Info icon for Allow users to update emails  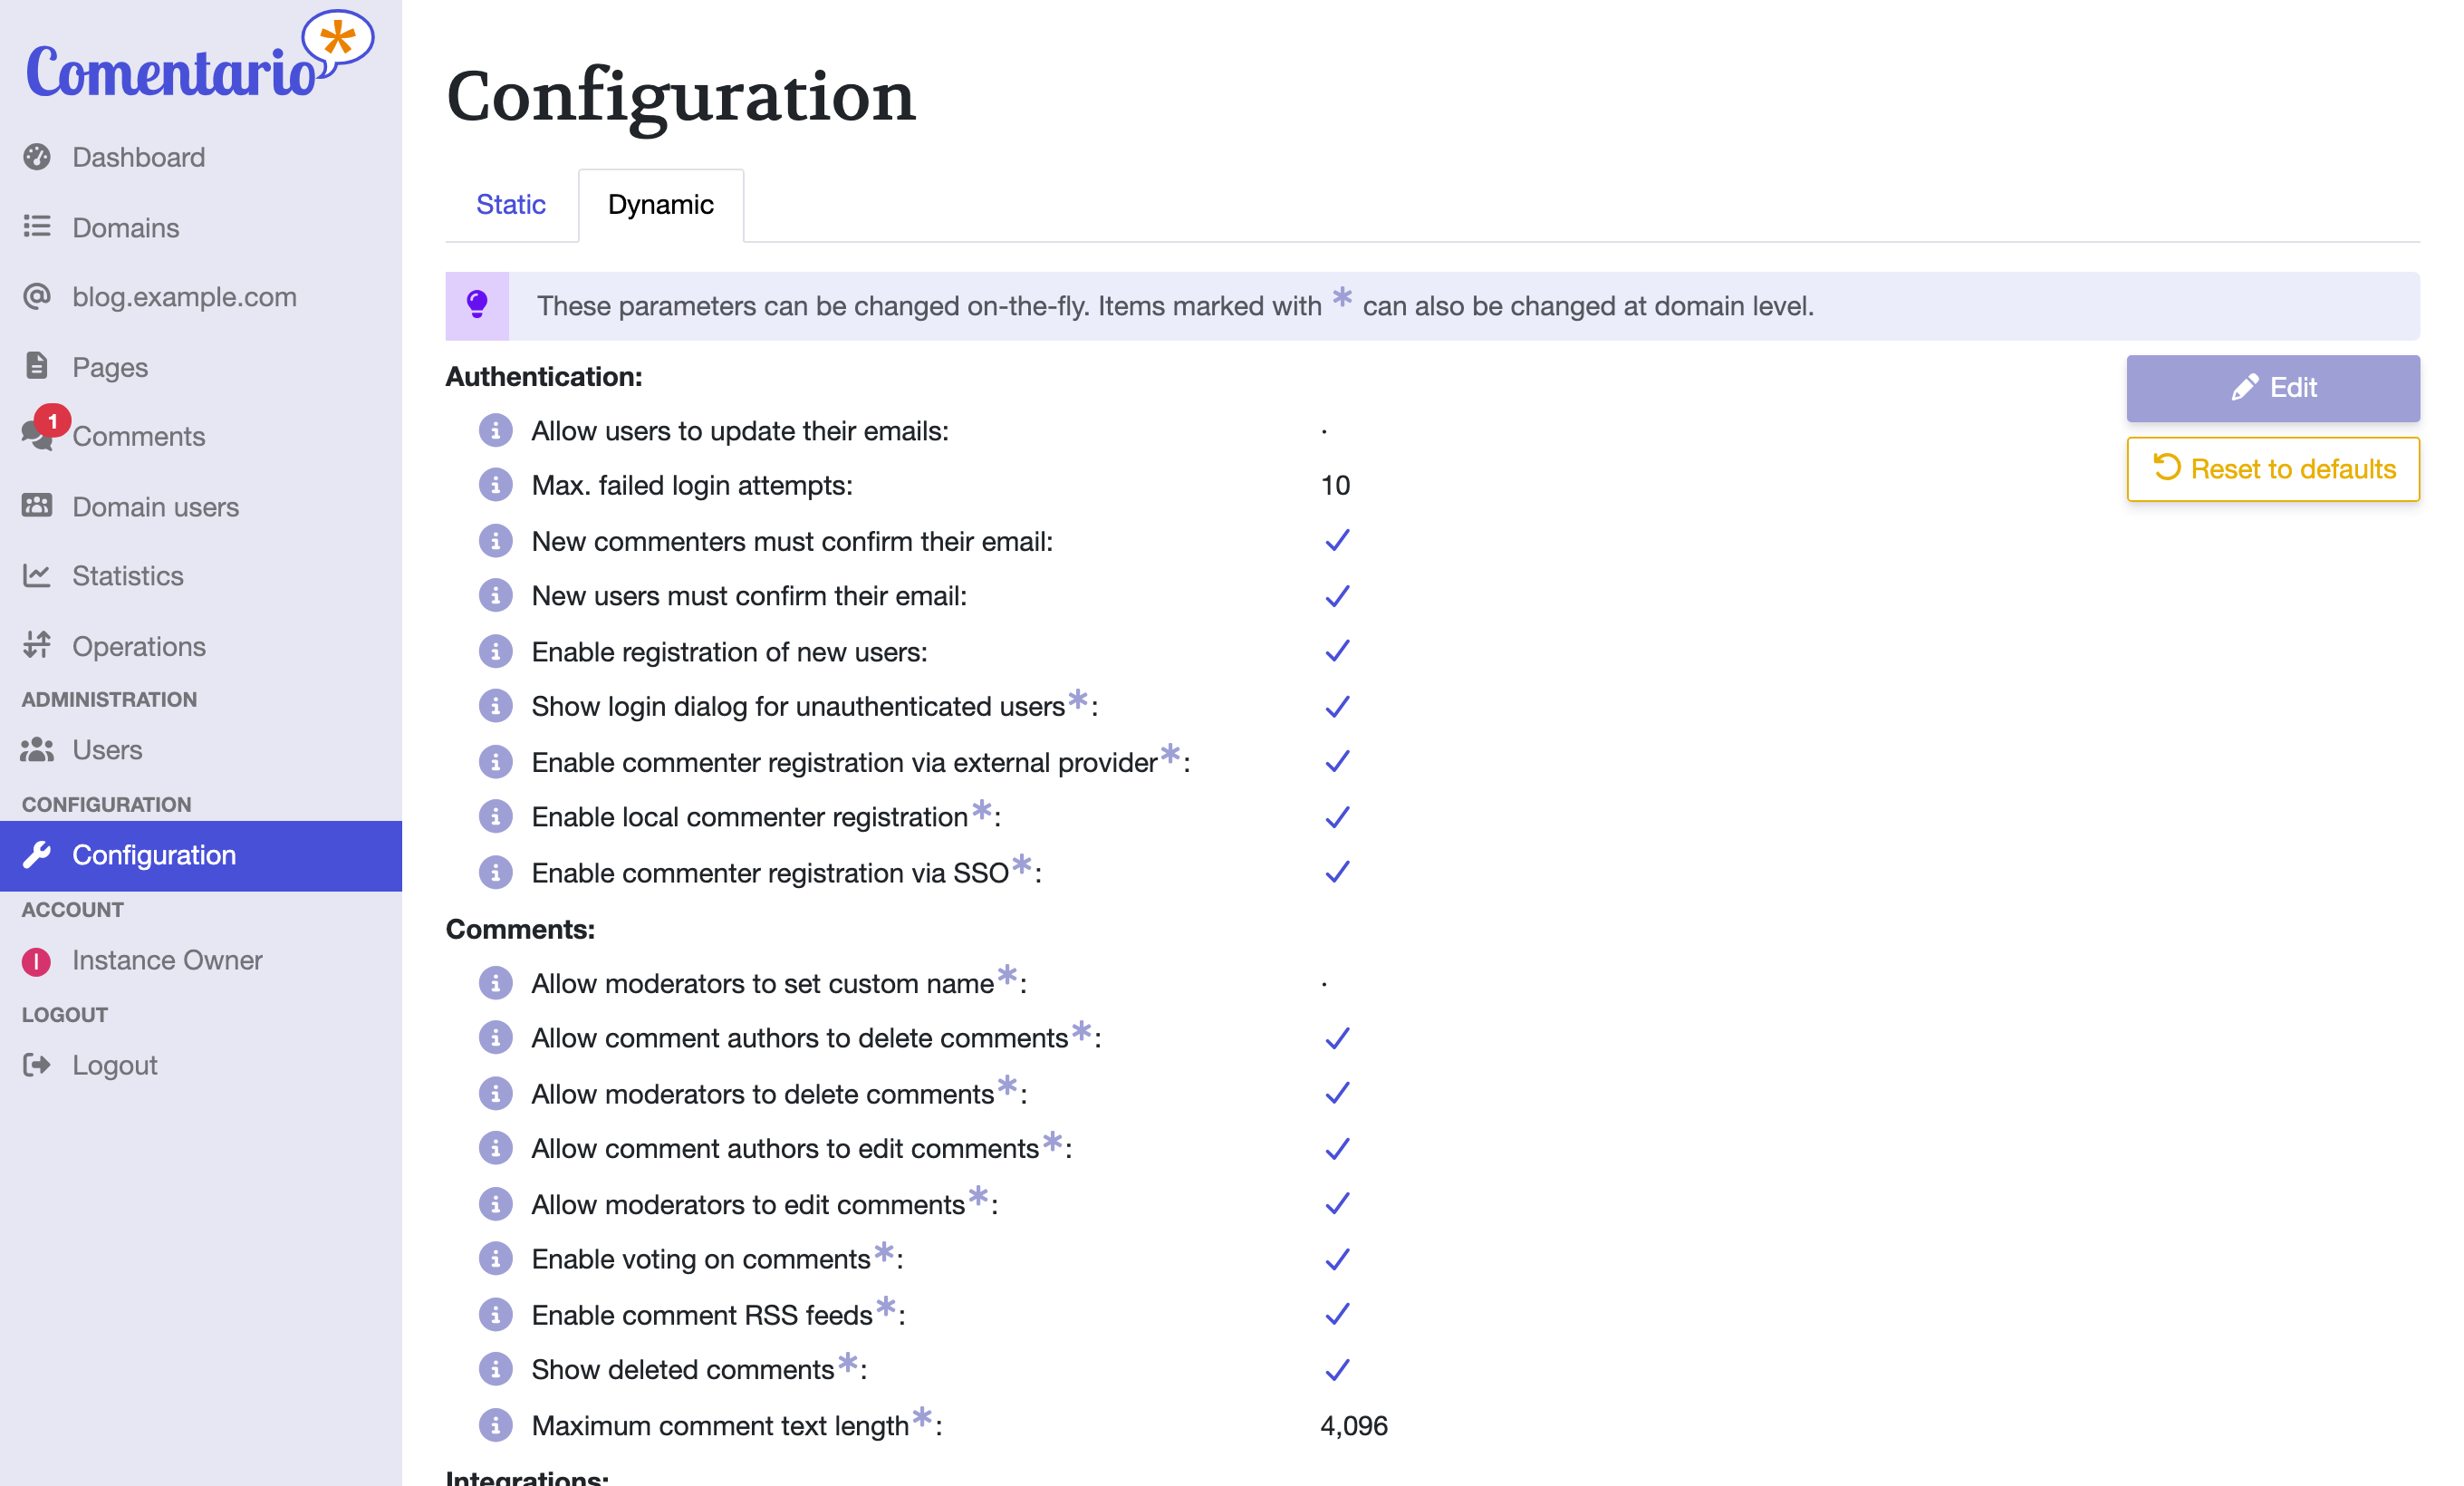[x=495, y=431]
